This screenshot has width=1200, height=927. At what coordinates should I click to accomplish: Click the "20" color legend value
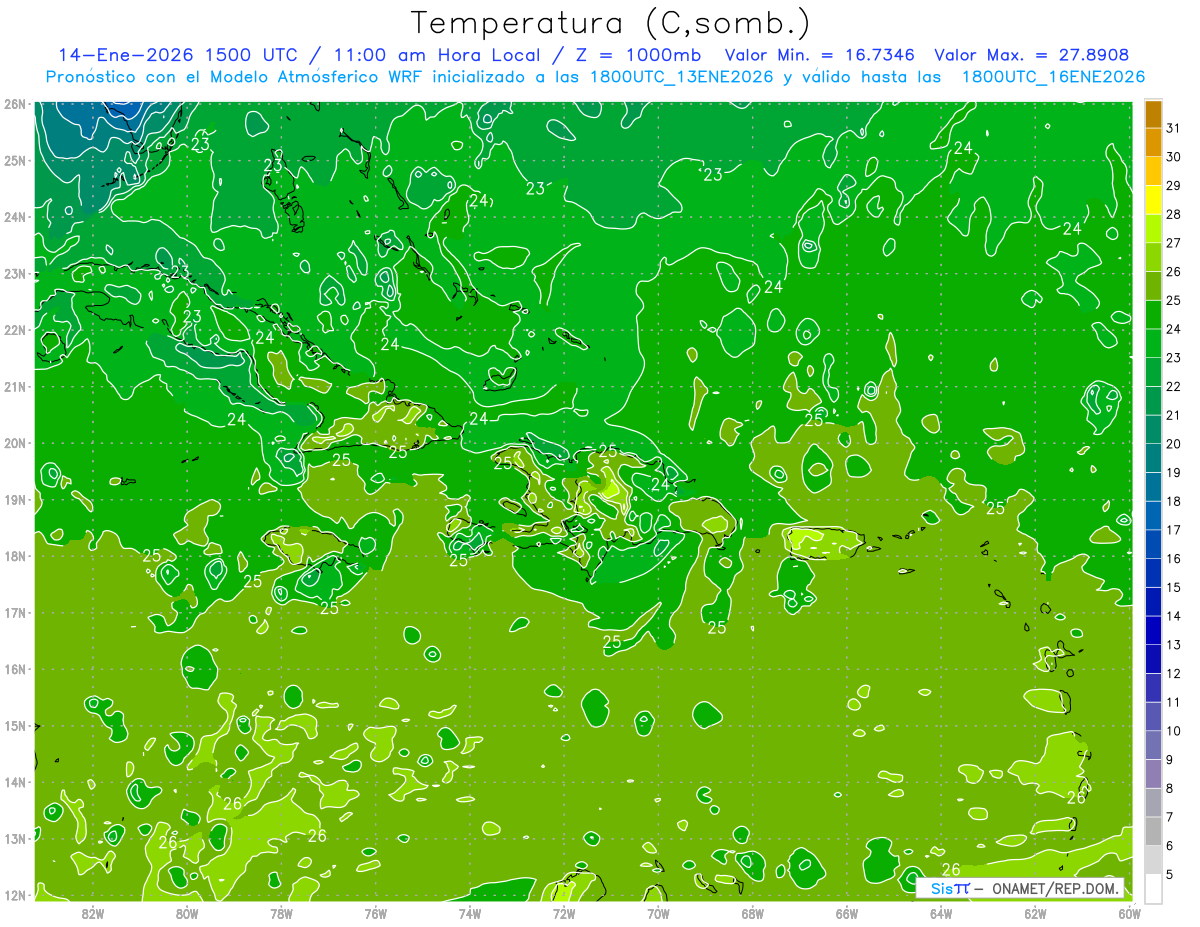click(x=1174, y=444)
